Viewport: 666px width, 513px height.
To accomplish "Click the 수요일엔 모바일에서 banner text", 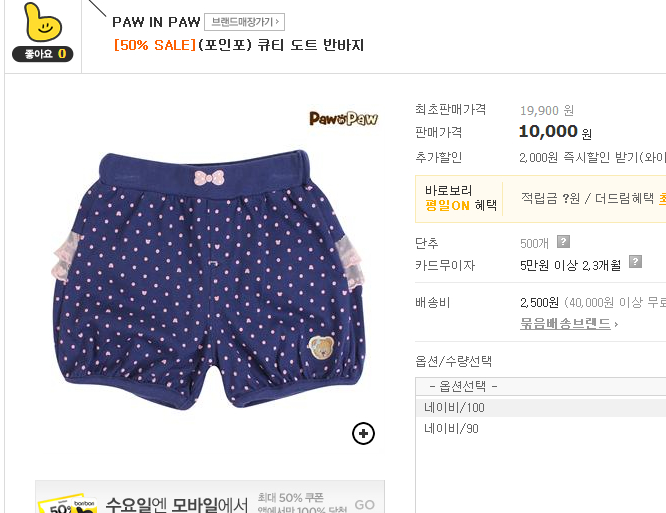I will pyautogui.click(x=176, y=505).
